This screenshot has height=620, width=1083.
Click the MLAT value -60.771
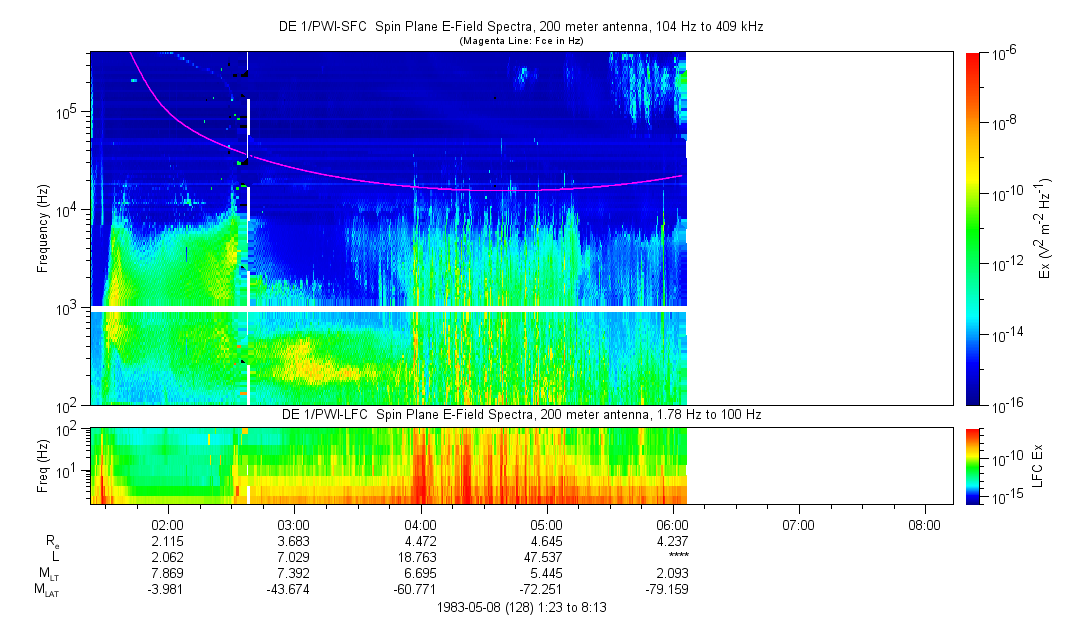414,590
